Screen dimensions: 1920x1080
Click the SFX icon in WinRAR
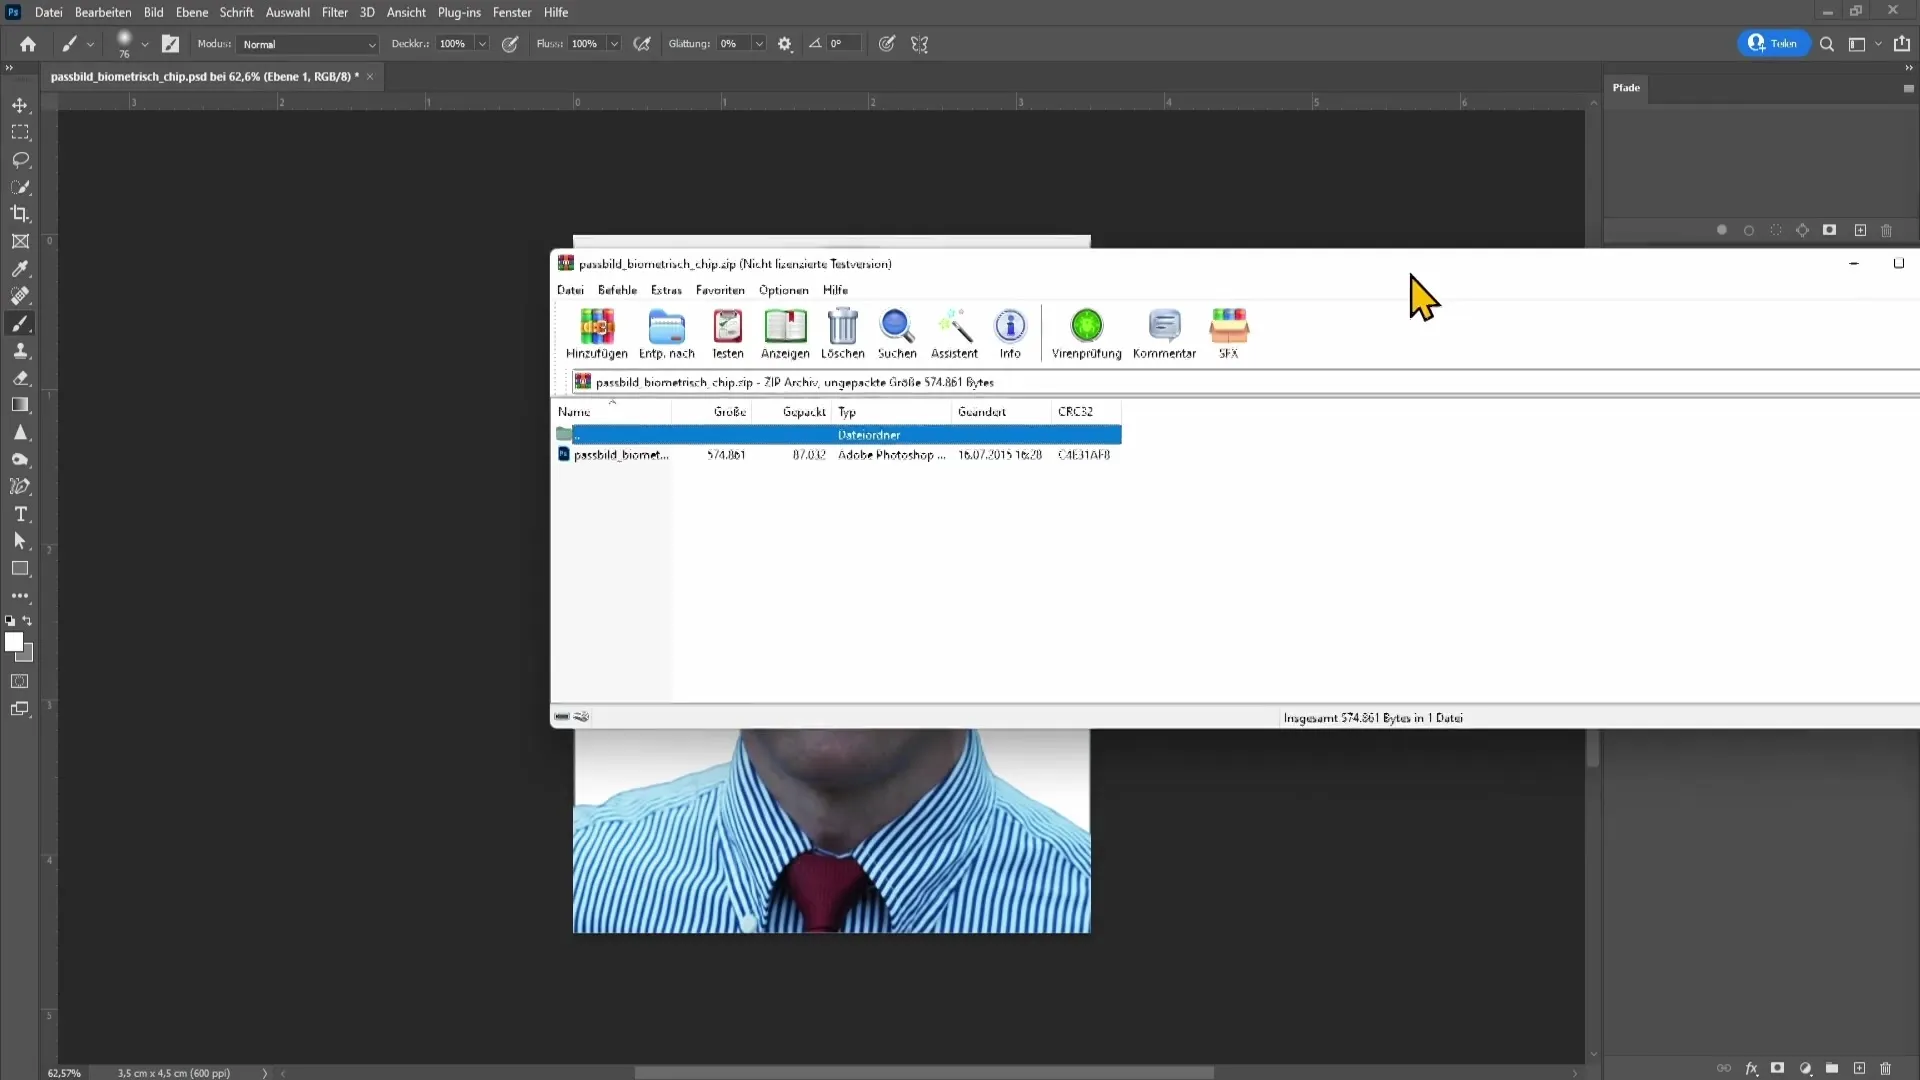tap(1229, 334)
